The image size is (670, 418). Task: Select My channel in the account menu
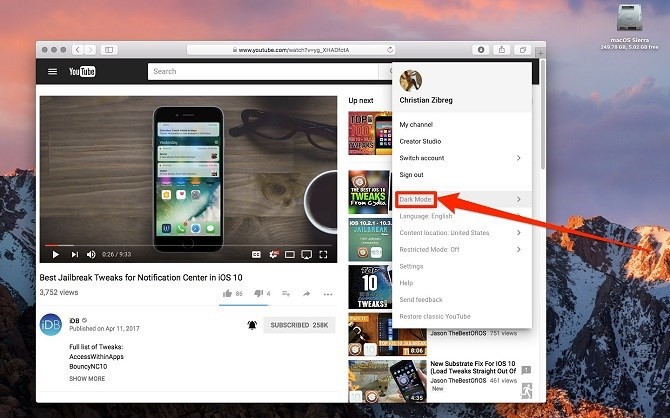[416, 124]
